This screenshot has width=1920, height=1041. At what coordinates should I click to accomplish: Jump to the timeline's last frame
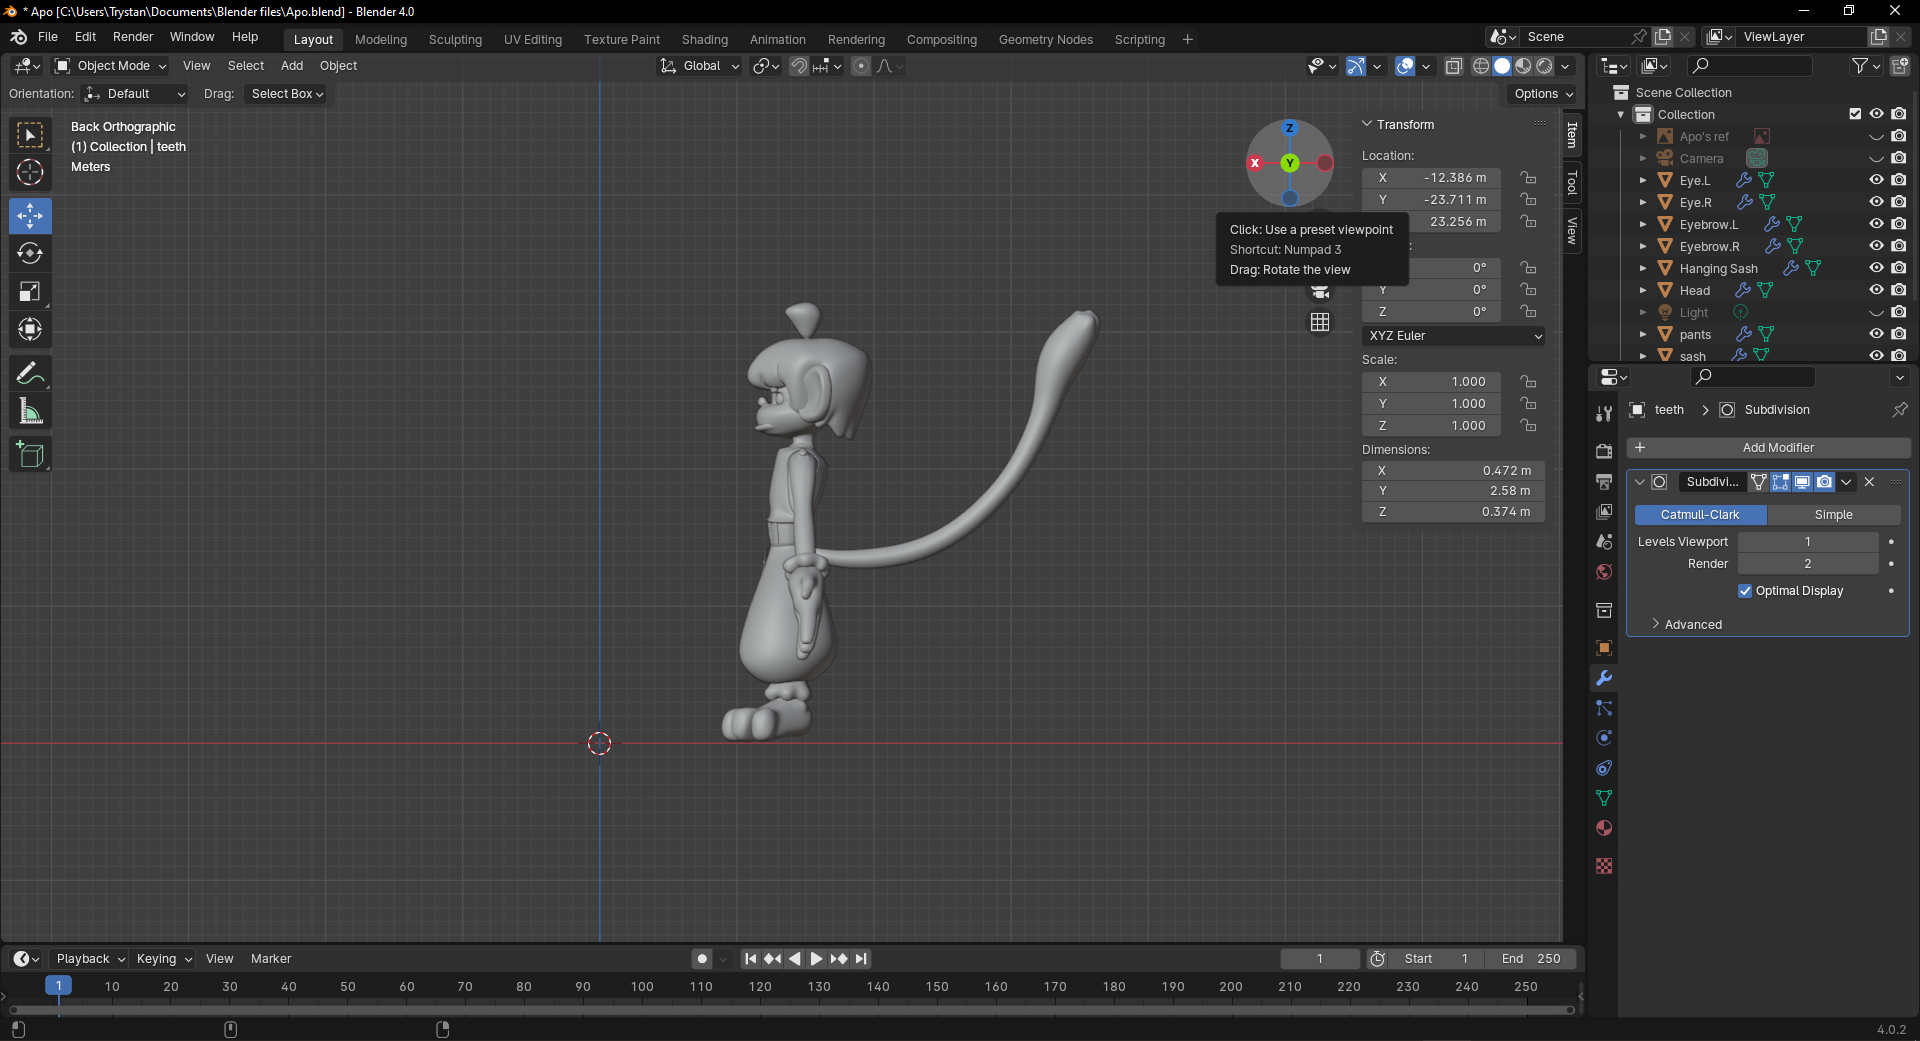862,959
